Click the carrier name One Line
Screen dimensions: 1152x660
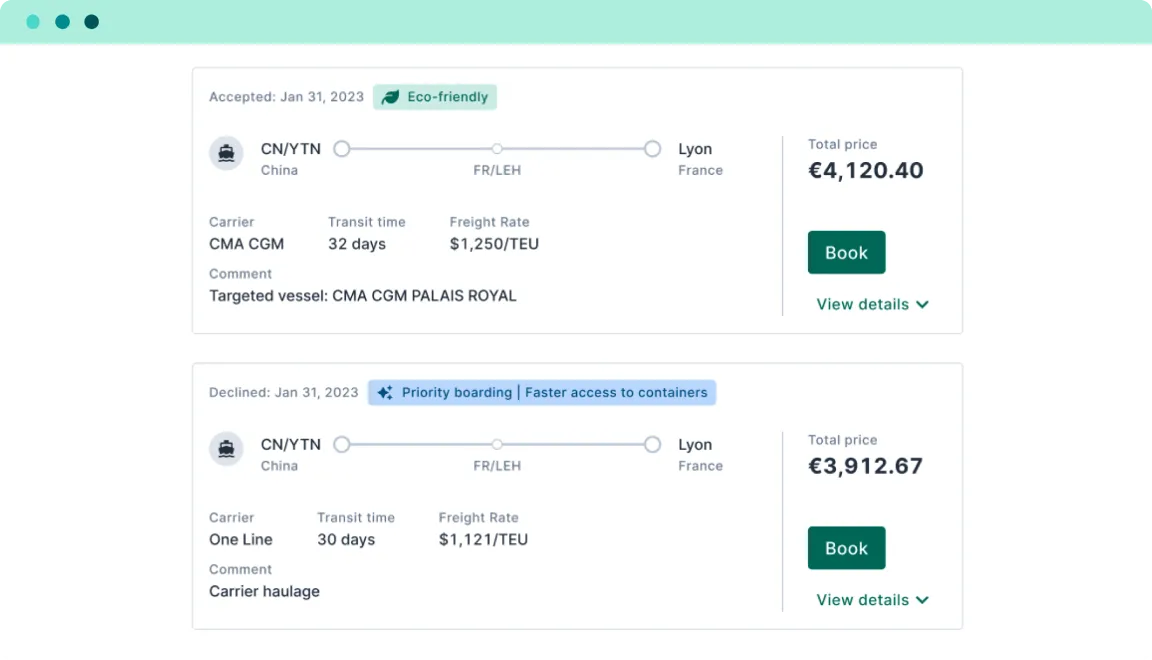pyautogui.click(x=240, y=539)
